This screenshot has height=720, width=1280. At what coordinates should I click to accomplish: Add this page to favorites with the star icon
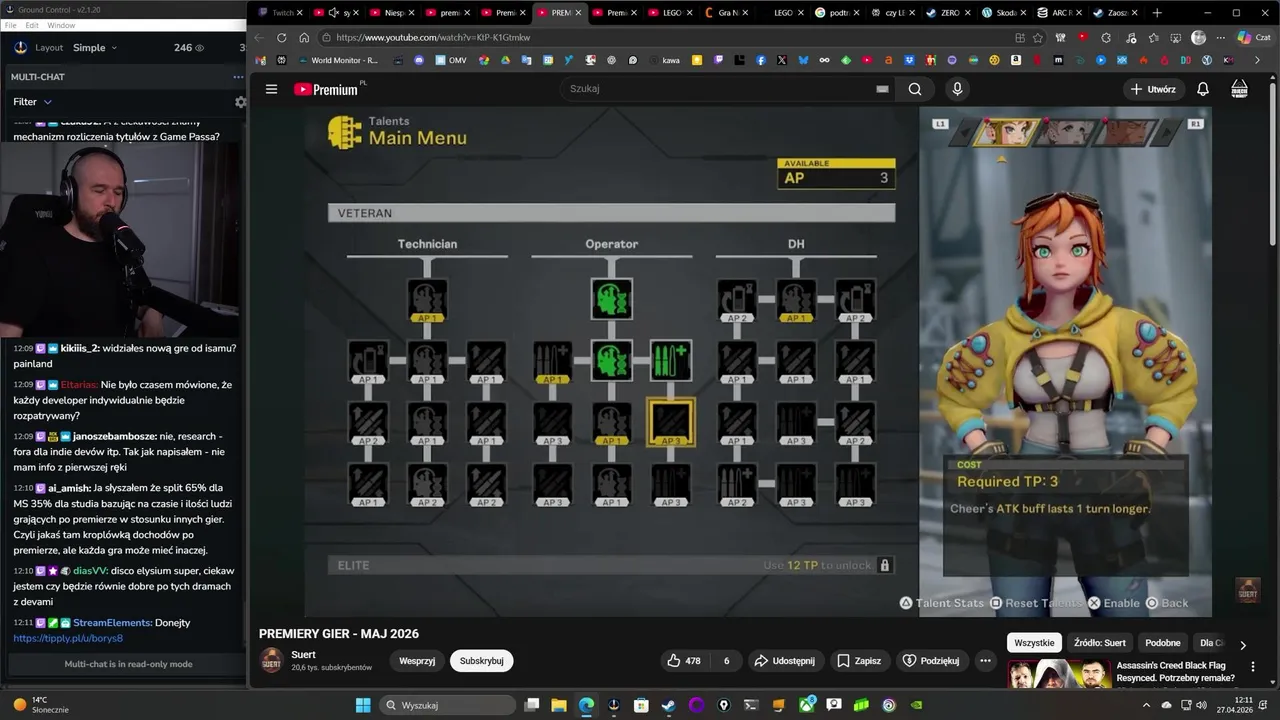coord(1038,38)
